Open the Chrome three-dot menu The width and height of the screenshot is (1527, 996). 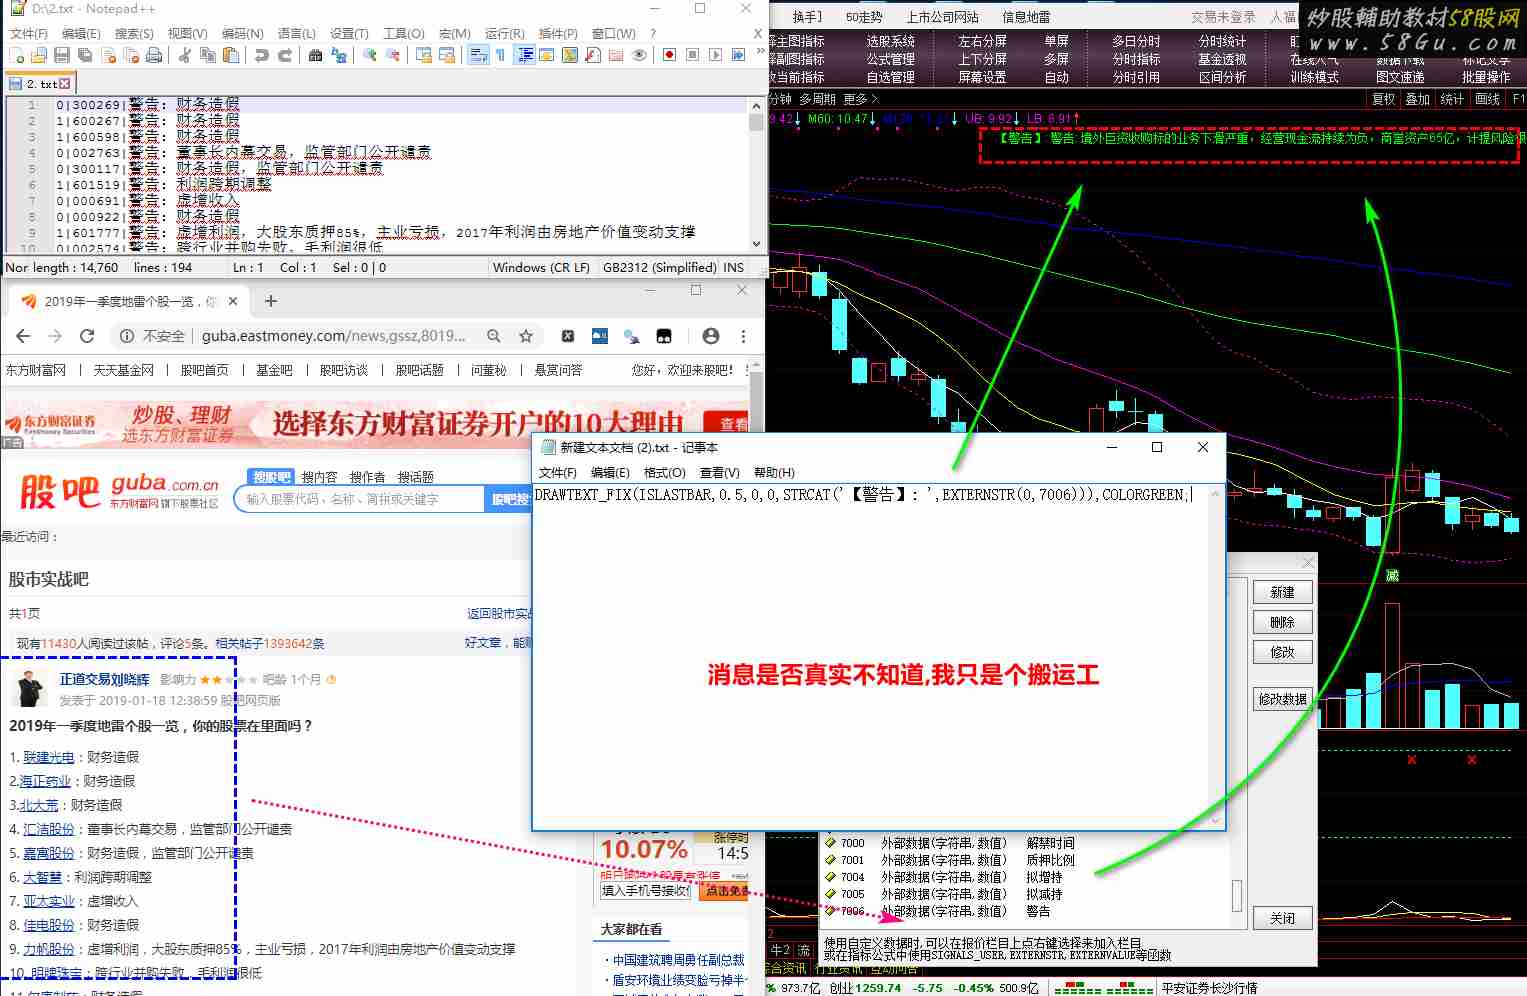pos(743,336)
